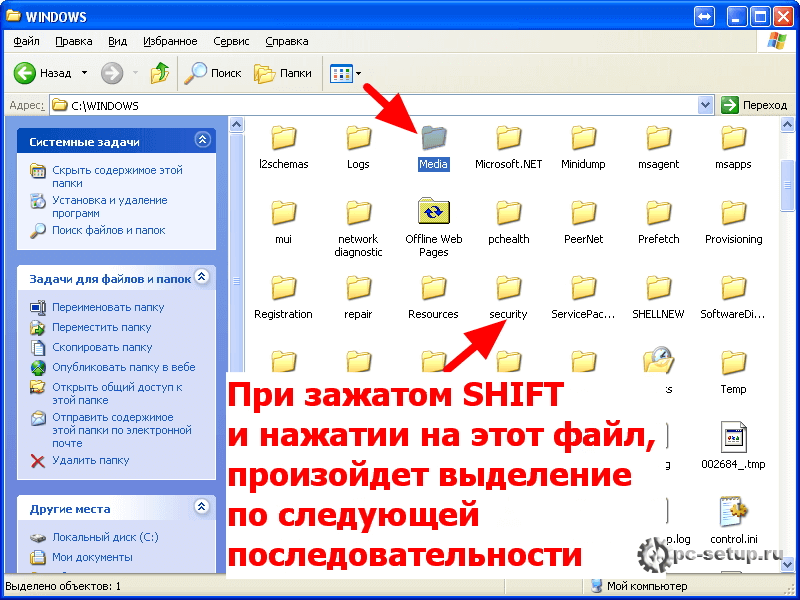Click the Переход go button
The height and width of the screenshot is (600, 800).
(754, 106)
